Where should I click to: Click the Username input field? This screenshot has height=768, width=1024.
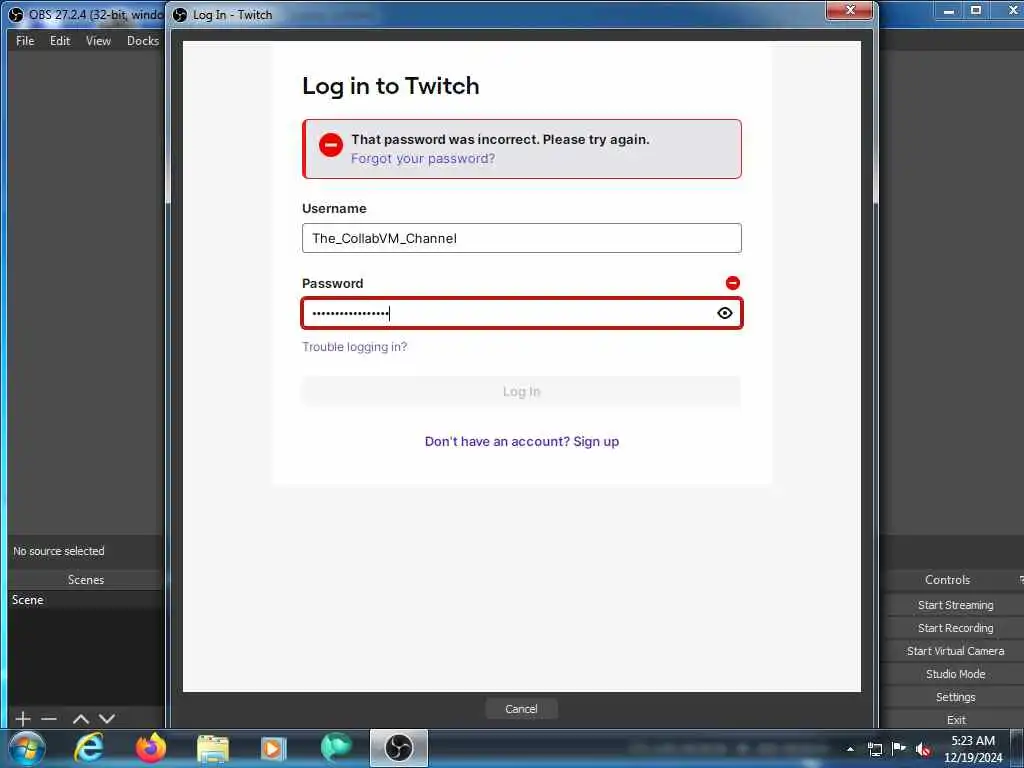tap(521, 238)
